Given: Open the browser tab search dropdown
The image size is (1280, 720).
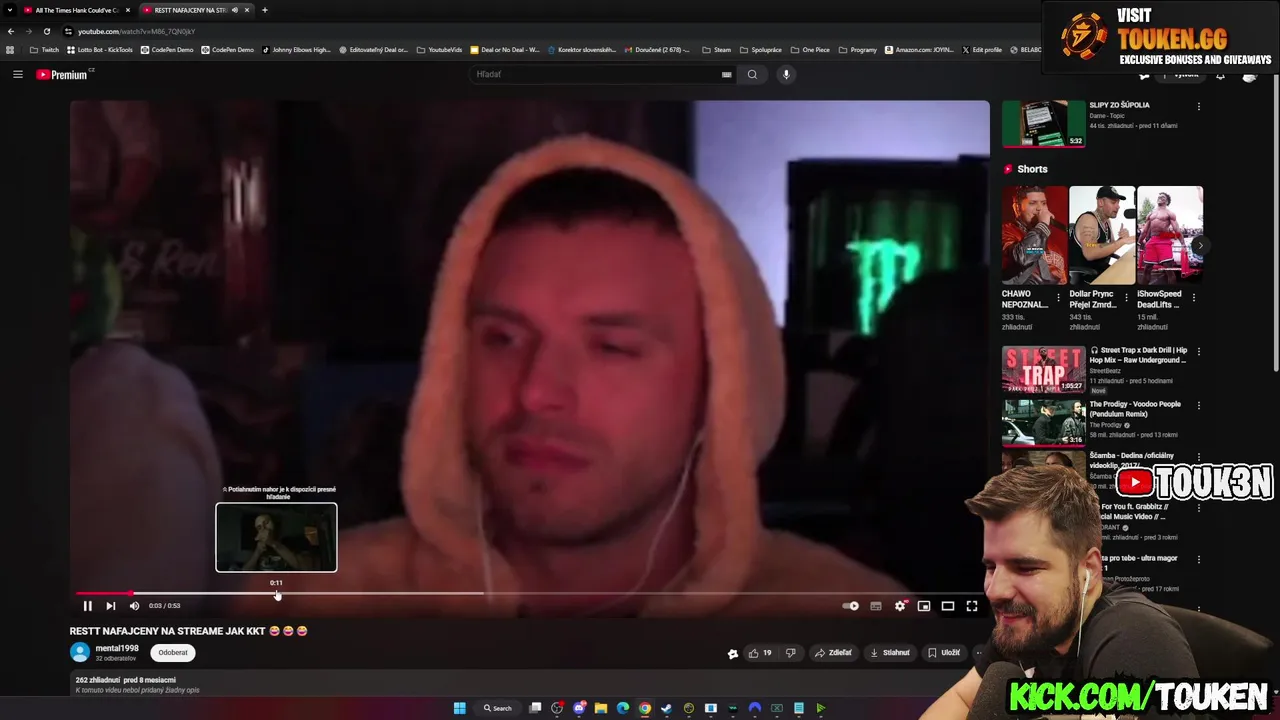Looking at the screenshot, I should pos(10,10).
